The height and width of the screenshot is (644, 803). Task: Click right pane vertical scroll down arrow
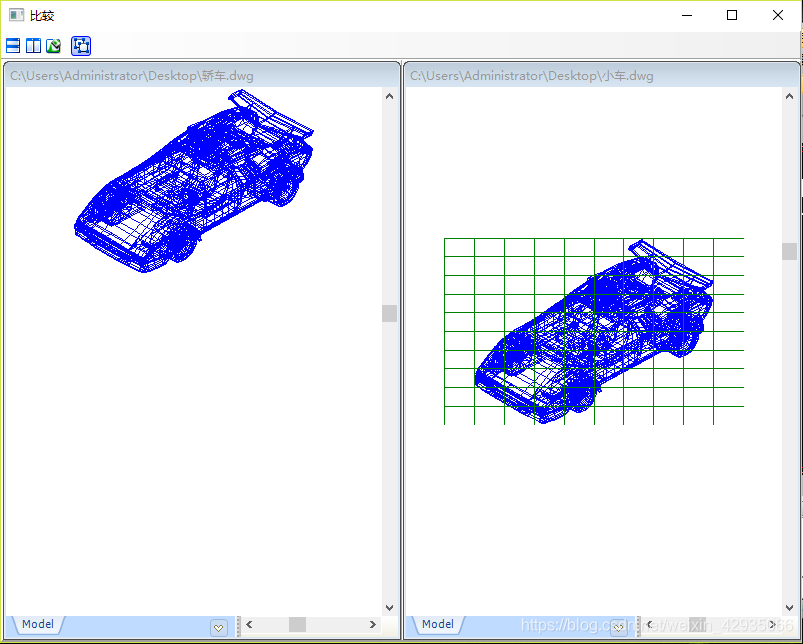(789, 608)
